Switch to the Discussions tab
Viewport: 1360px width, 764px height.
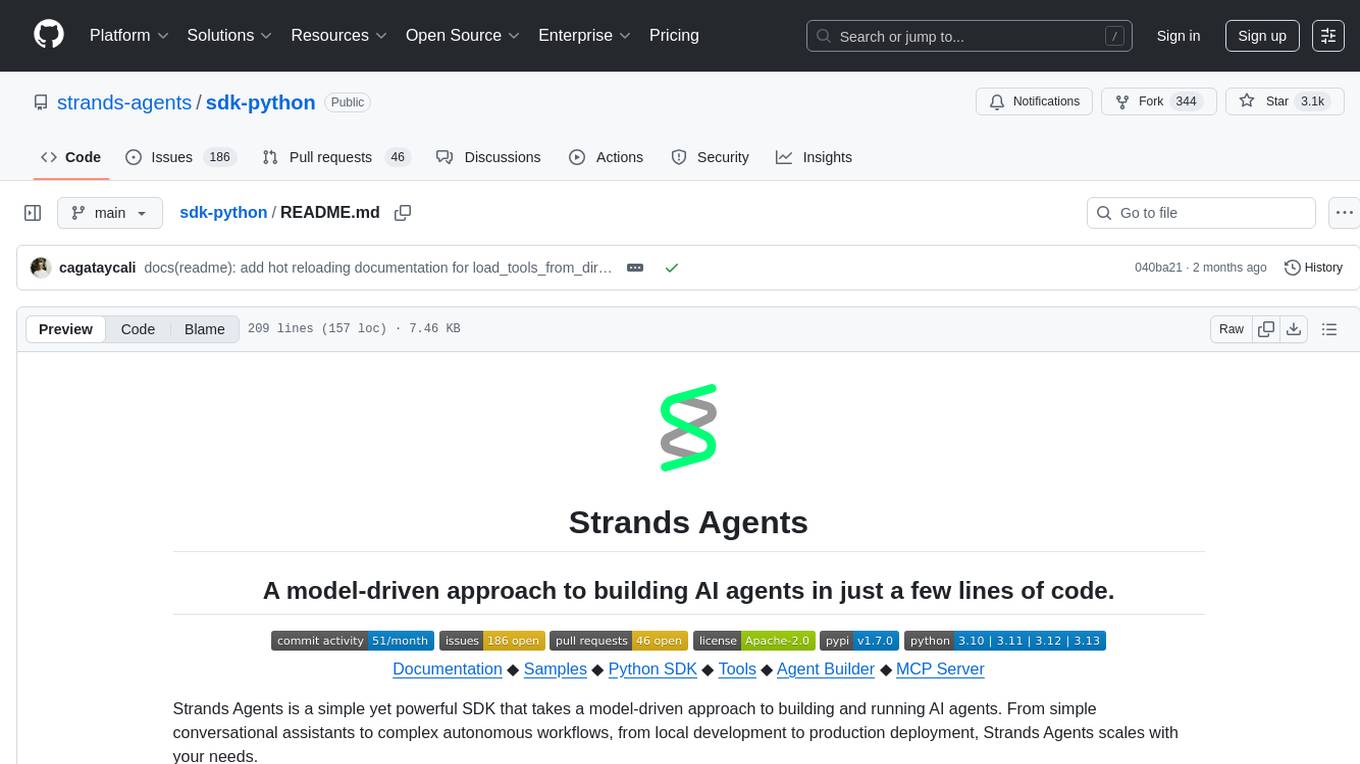tap(489, 157)
